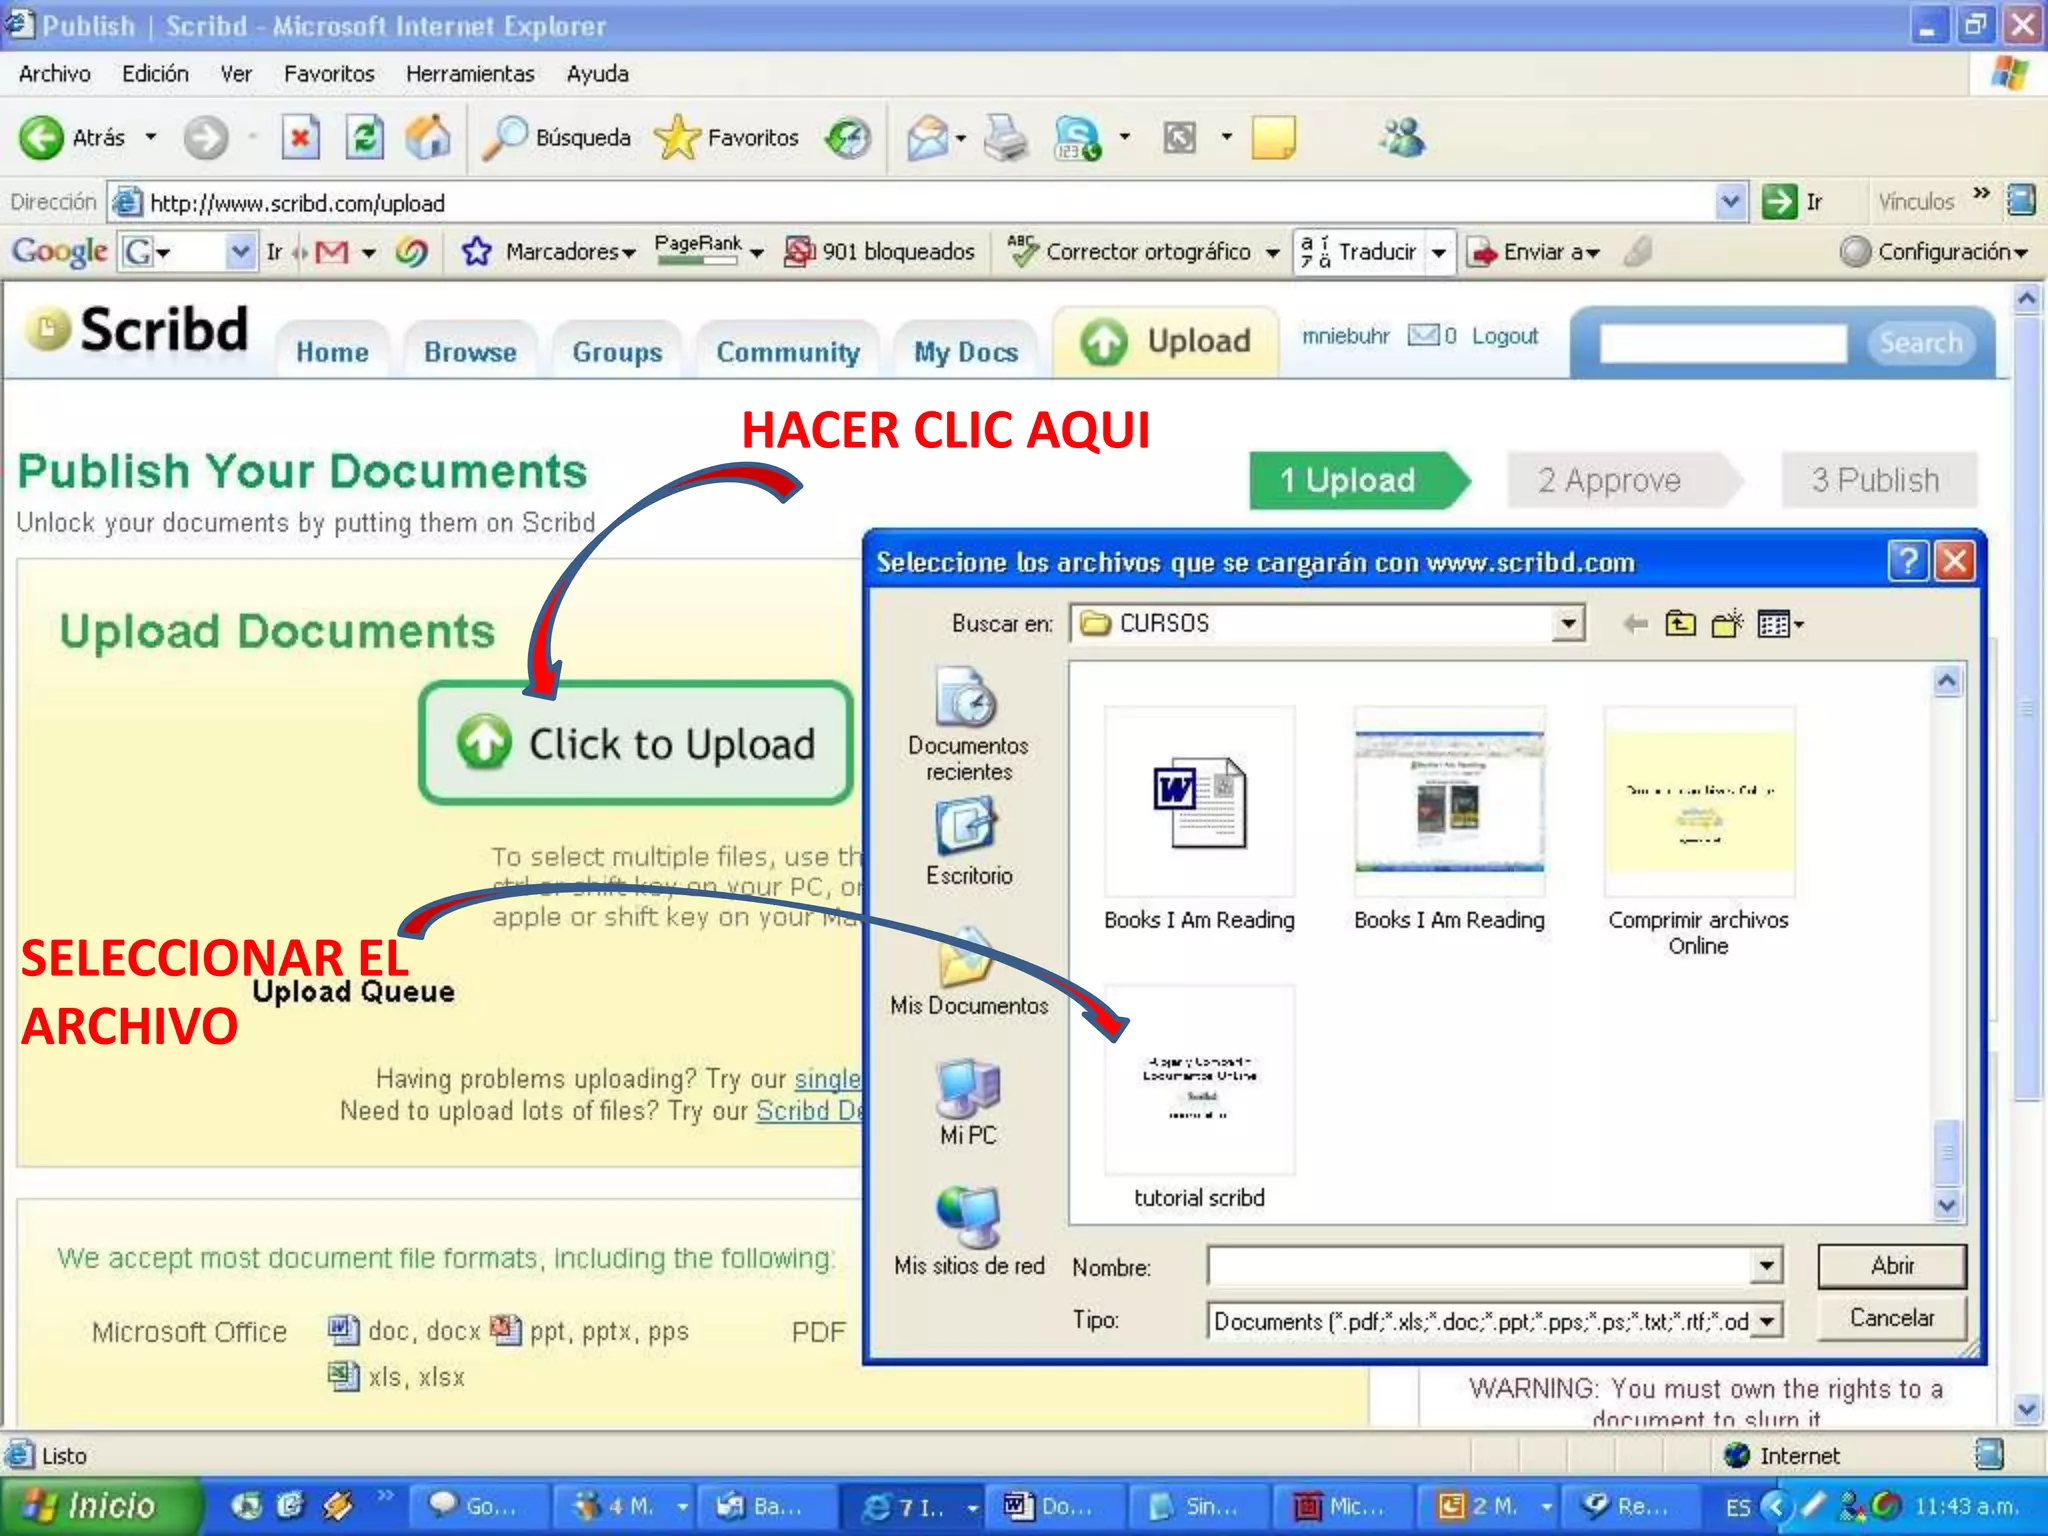Go to the Scribd Home tab
Image resolution: width=2048 pixels, height=1536 pixels.
point(332,352)
